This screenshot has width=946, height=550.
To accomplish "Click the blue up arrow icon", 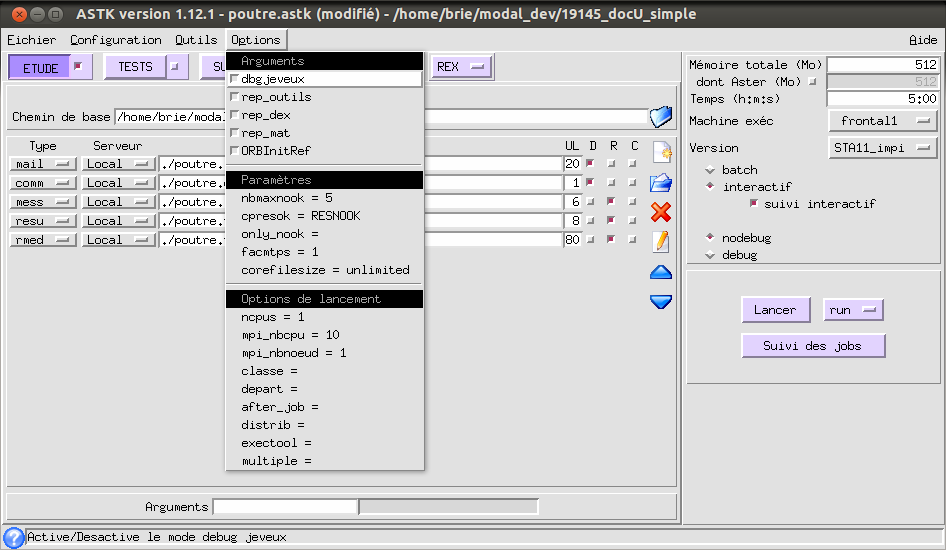I will (661, 272).
